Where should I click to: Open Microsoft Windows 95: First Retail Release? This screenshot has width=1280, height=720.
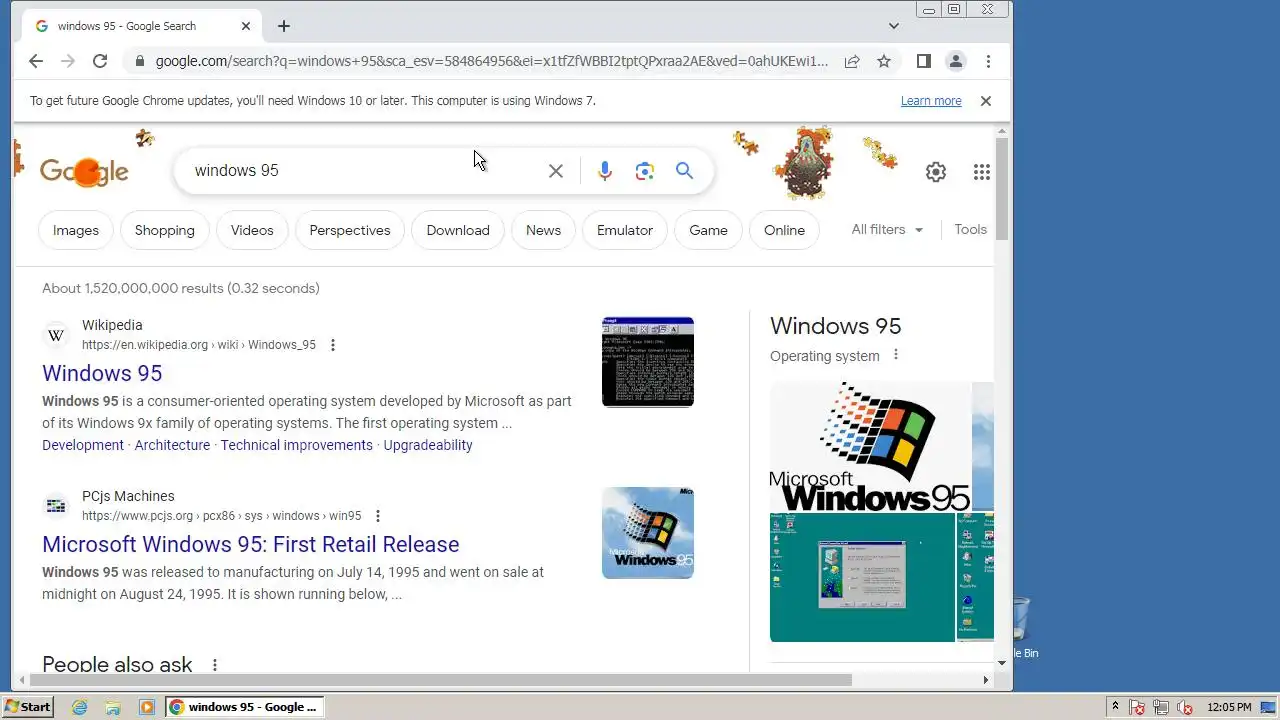click(251, 544)
